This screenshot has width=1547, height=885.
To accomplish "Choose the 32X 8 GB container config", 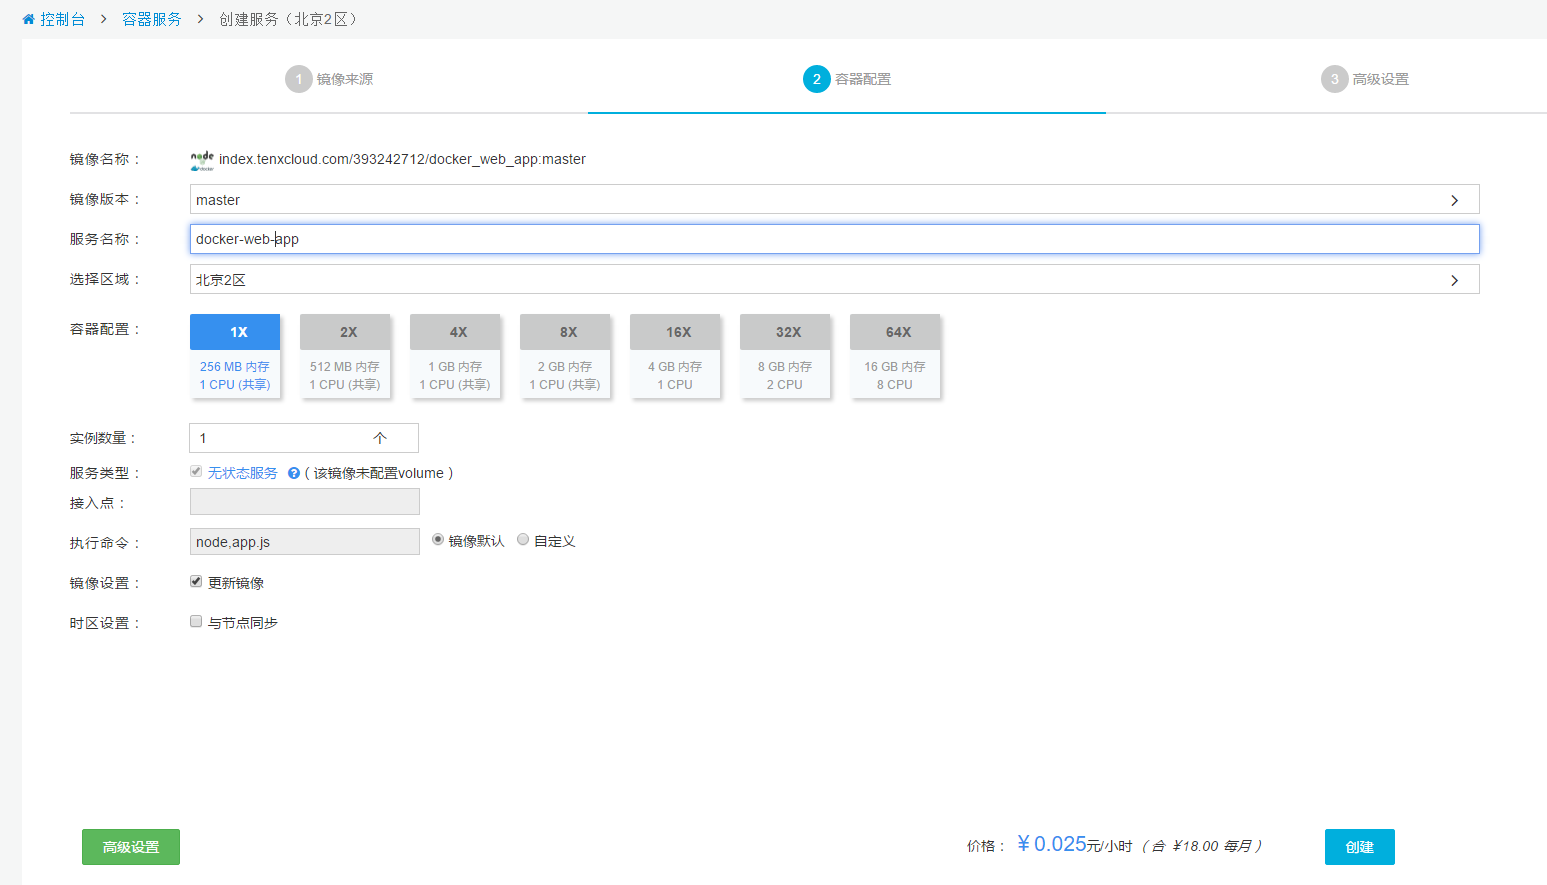I will (785, 356).
